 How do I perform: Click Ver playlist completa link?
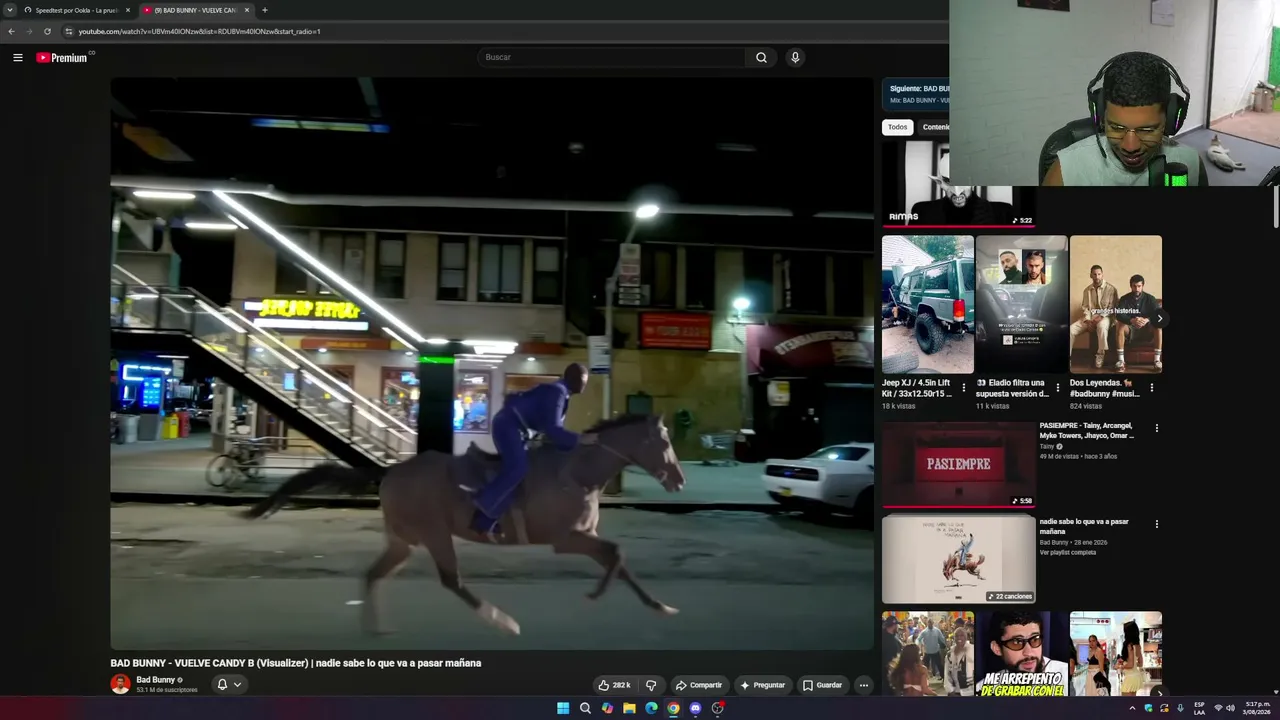(1068, 552)
